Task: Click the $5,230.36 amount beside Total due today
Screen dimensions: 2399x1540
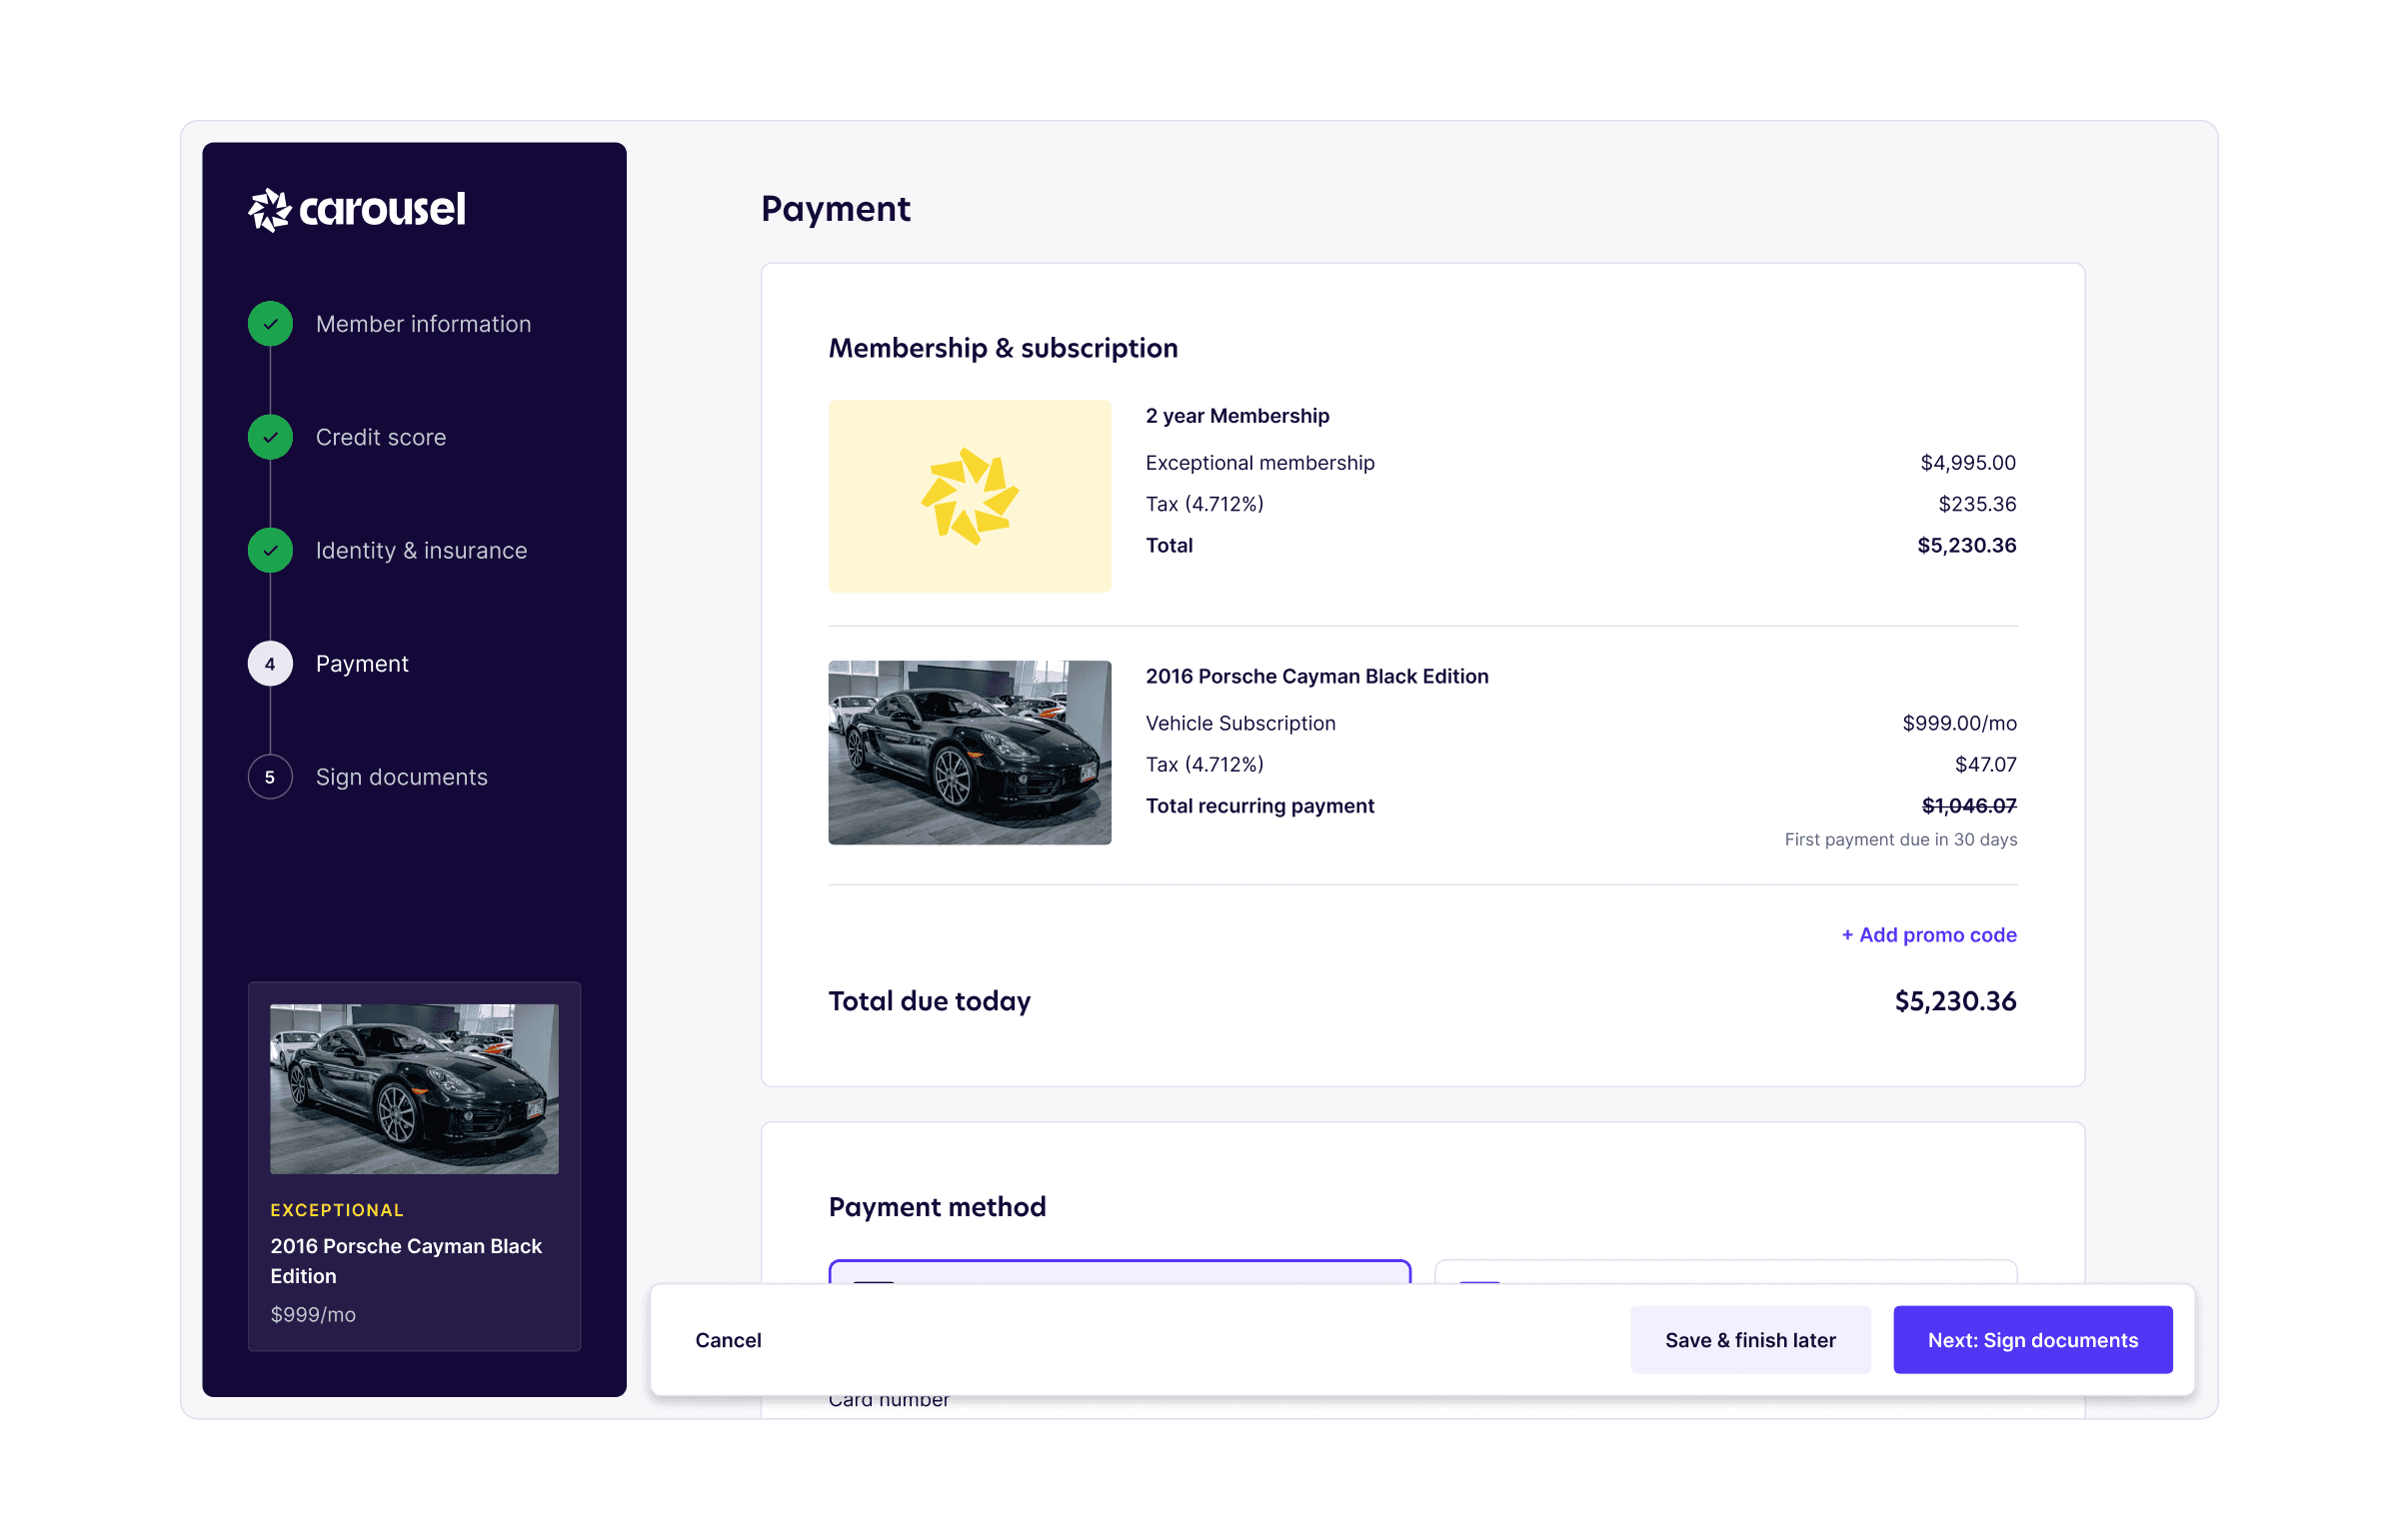Action: tap(1955, 1001)
